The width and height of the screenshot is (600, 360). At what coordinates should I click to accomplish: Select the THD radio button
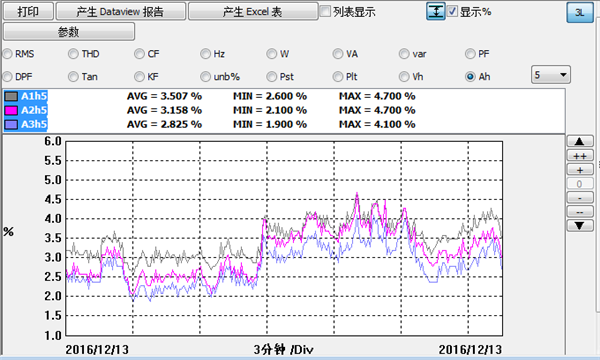73,54
